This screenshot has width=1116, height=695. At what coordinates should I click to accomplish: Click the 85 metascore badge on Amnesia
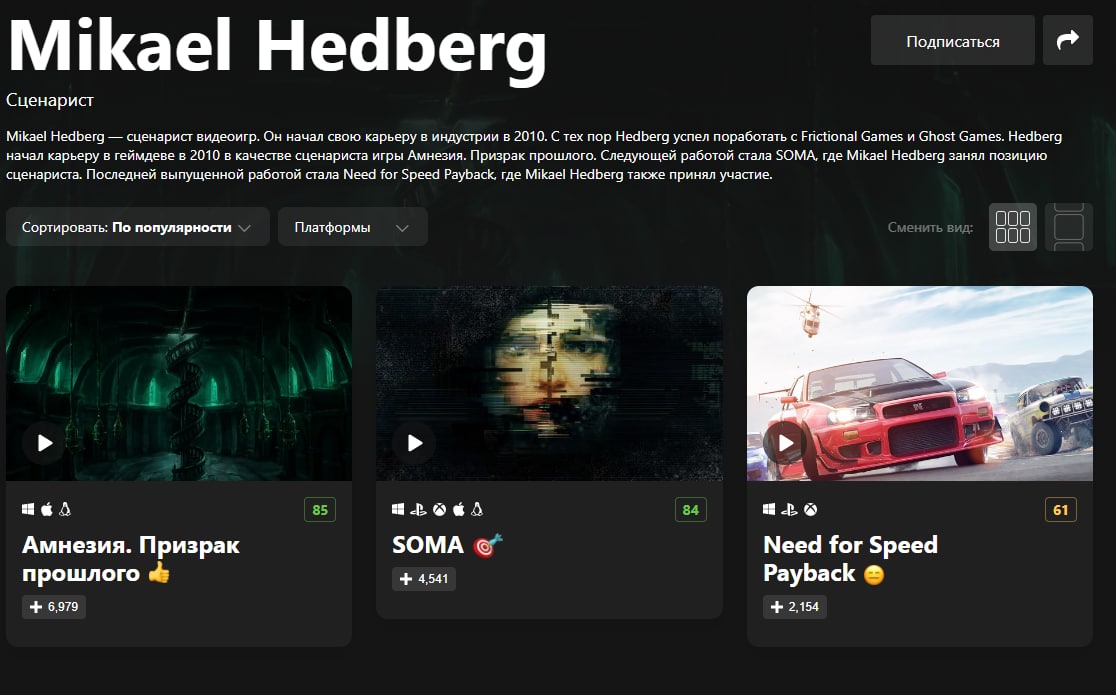320,510
